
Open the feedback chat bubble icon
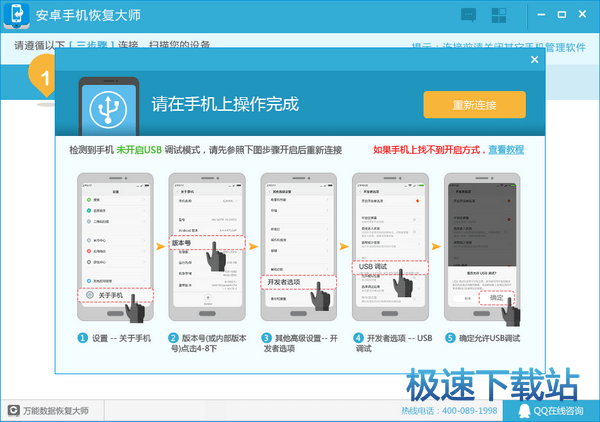[x=468, y=15]
